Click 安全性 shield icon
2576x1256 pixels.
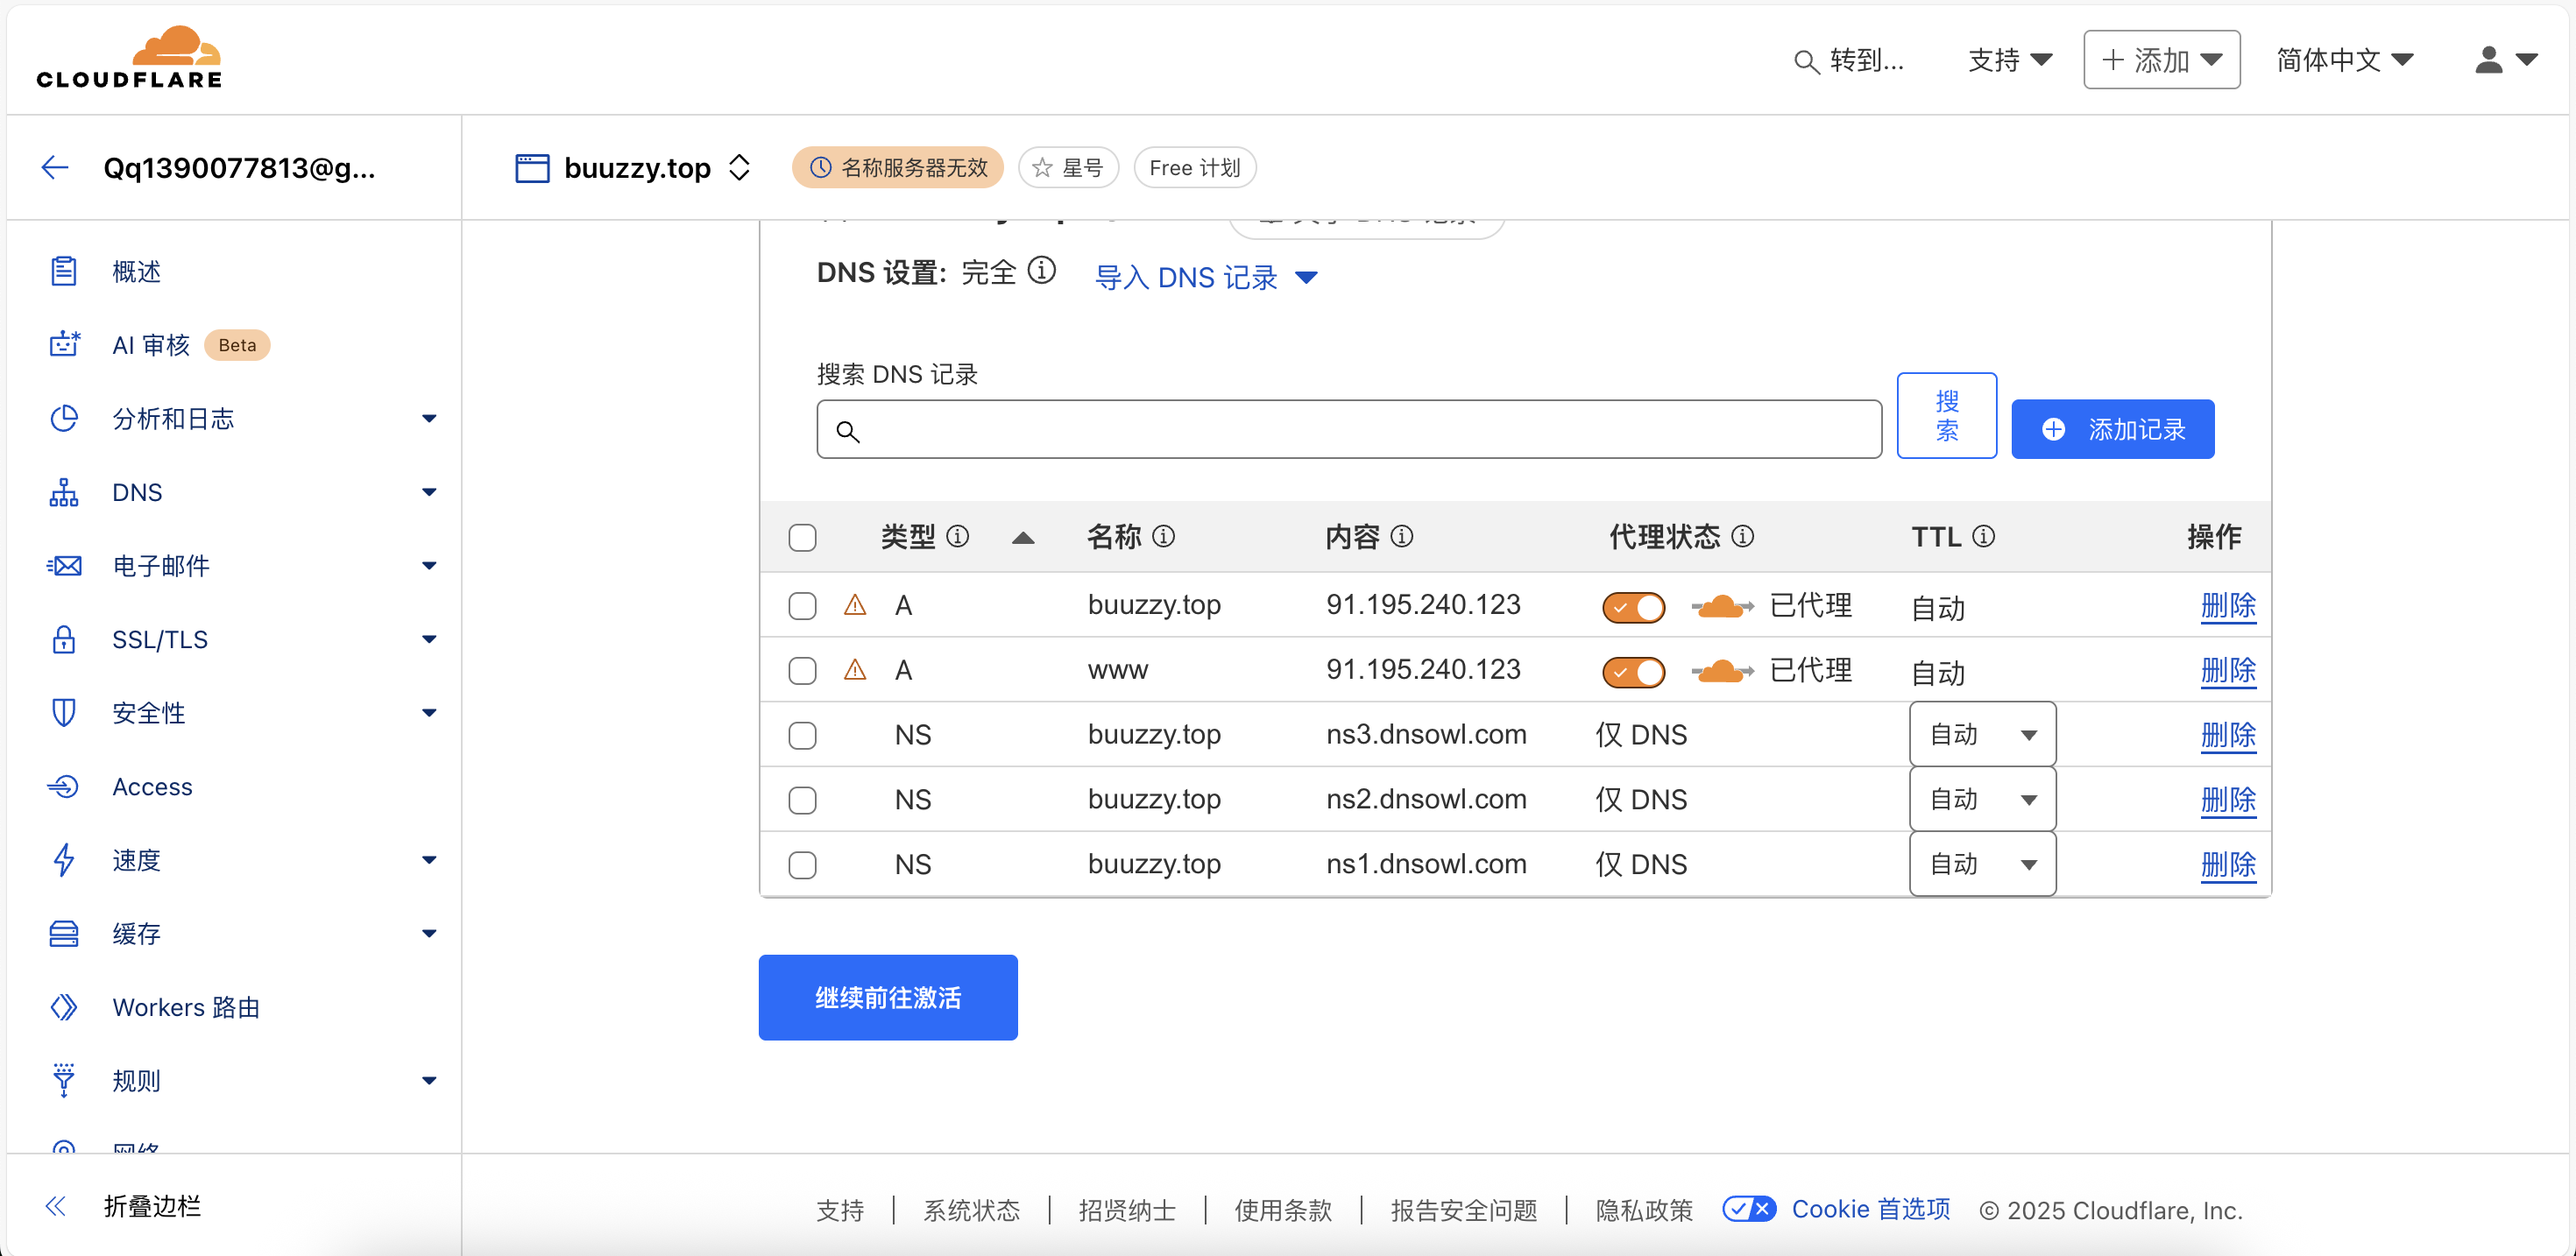pos(64,713)
